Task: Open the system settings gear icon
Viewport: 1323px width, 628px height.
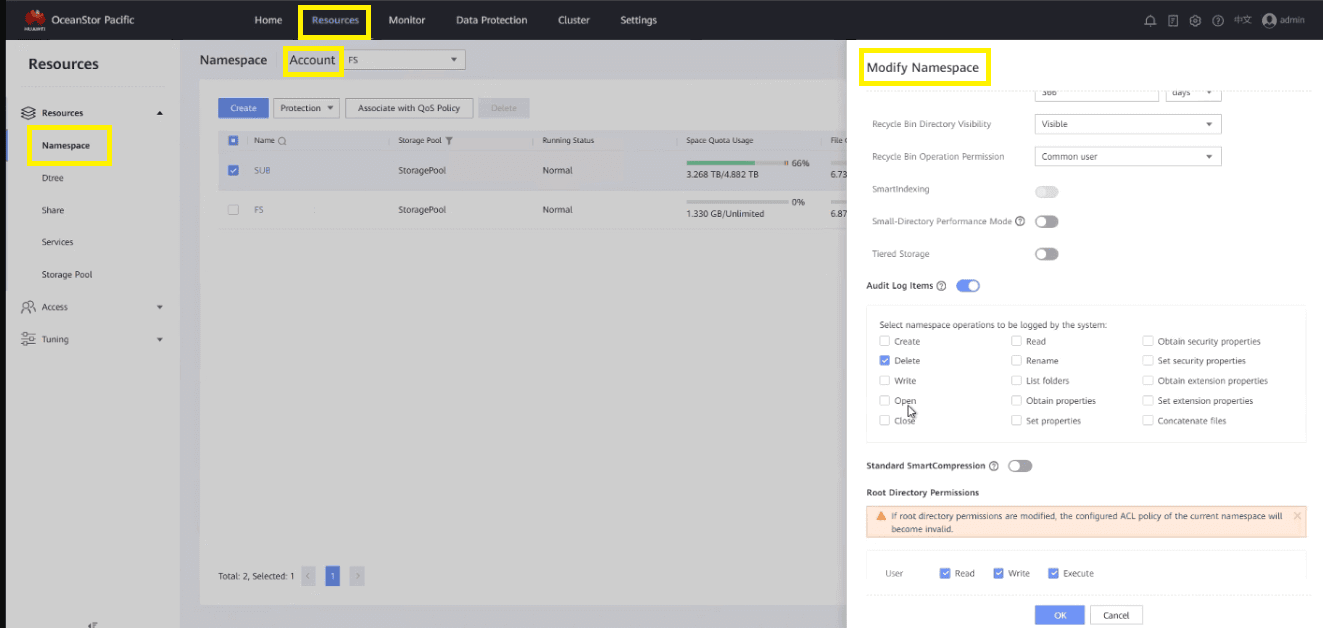Action: click(x=1194, y=20)
